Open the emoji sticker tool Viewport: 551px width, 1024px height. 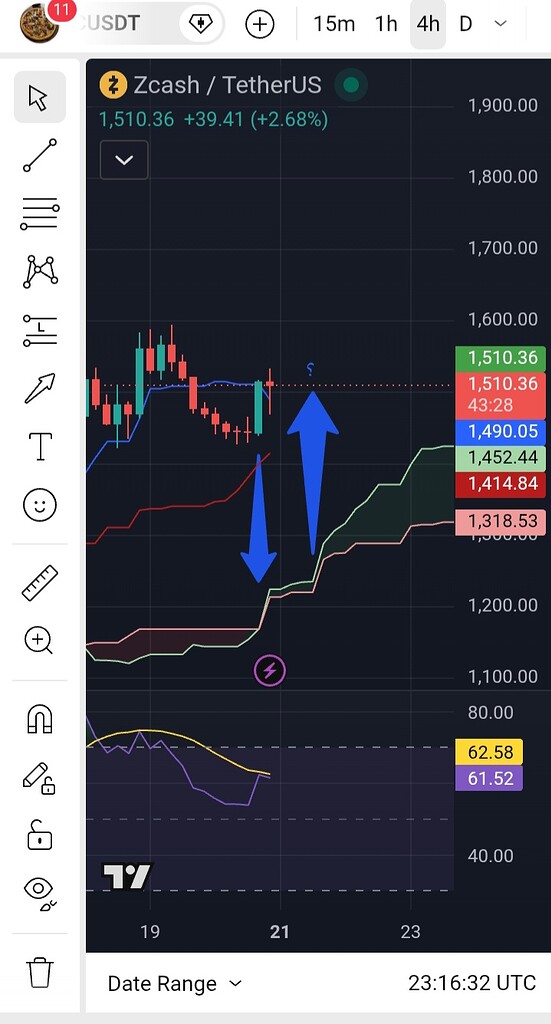coord(40,505)
